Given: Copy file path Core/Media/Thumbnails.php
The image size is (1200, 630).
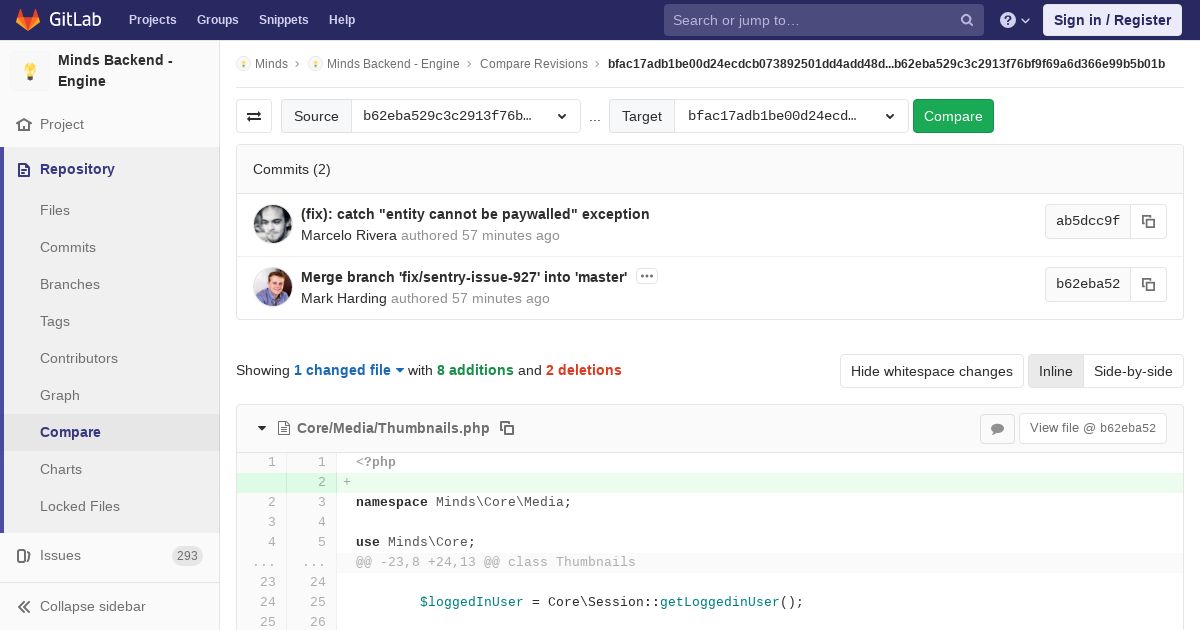Looking at the screenshot, I should coord(507,428).
